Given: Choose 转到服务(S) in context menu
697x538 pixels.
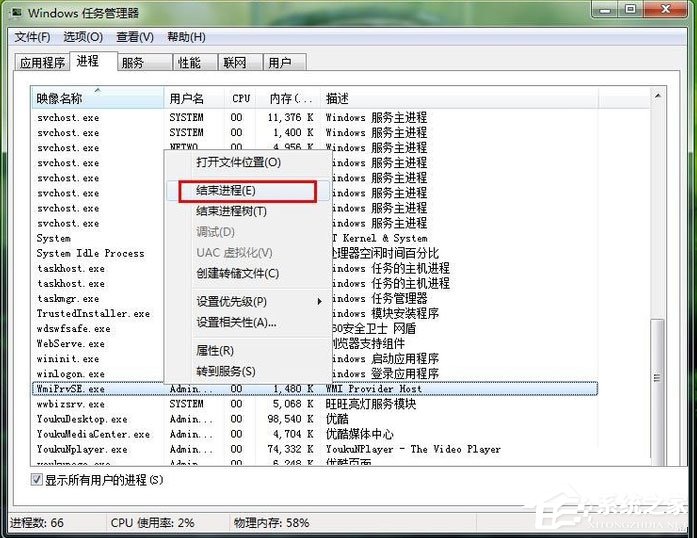Looking at the screenshot, I should [248, 371].
